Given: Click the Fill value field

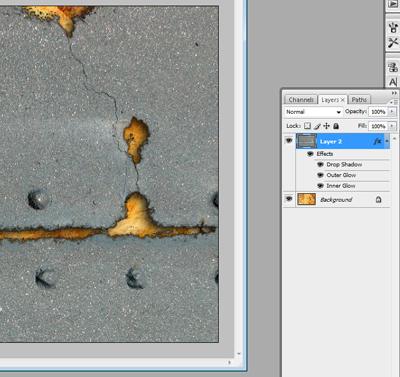Looking at the screenshot, I should [x=378, y=126].
